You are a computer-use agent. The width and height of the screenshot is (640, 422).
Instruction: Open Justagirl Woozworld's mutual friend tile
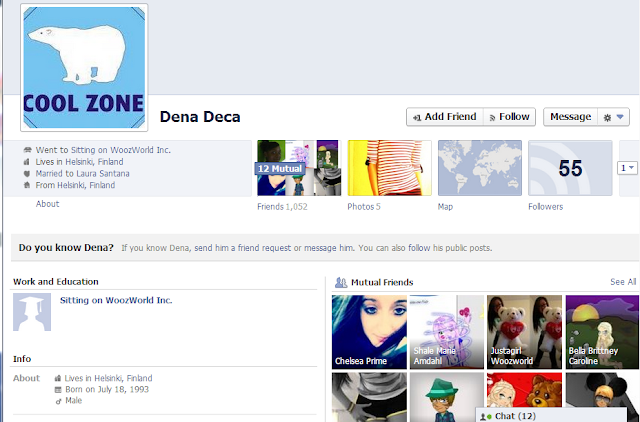[524, 332]
